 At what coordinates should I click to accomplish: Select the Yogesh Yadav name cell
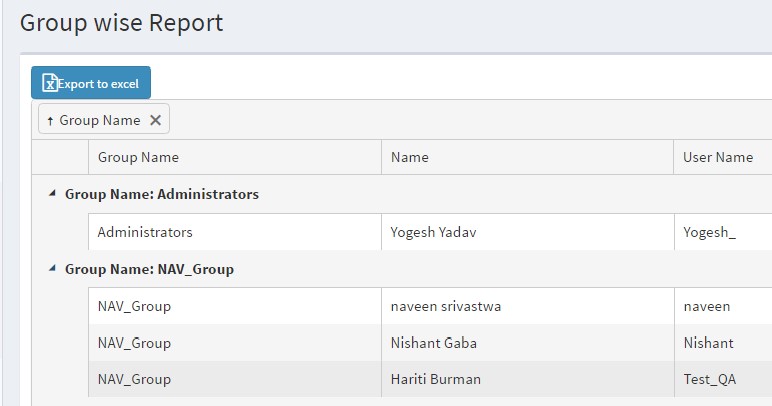[432, 232]
